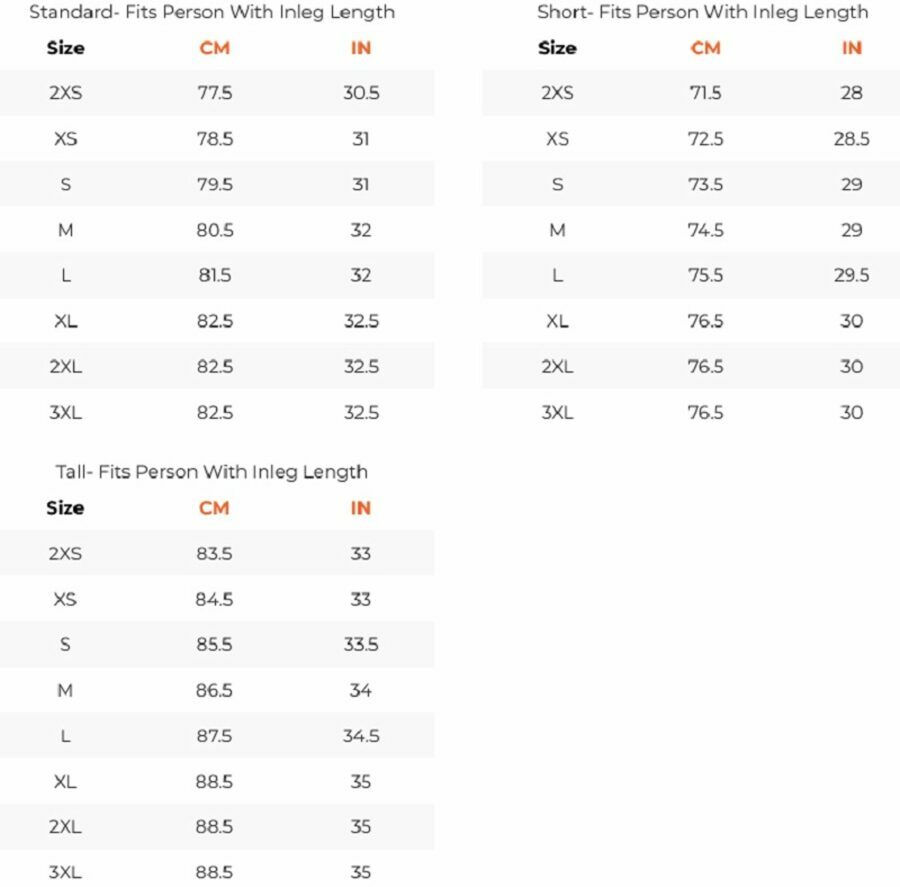The width and height of the screenshot is (900, 887).
Task: Click the 3XL size label in Standard table
Action: (65, 412)
